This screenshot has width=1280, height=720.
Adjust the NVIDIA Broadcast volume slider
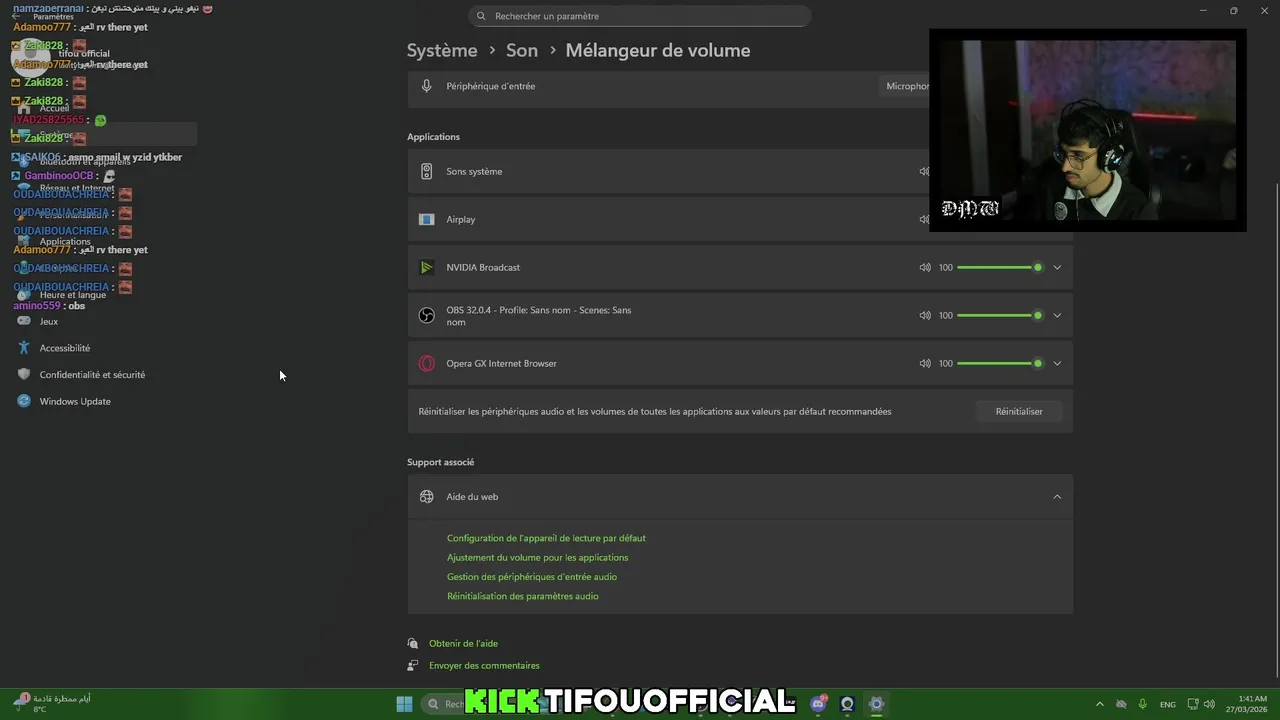pyautogui.click(x=1000, y=267)
